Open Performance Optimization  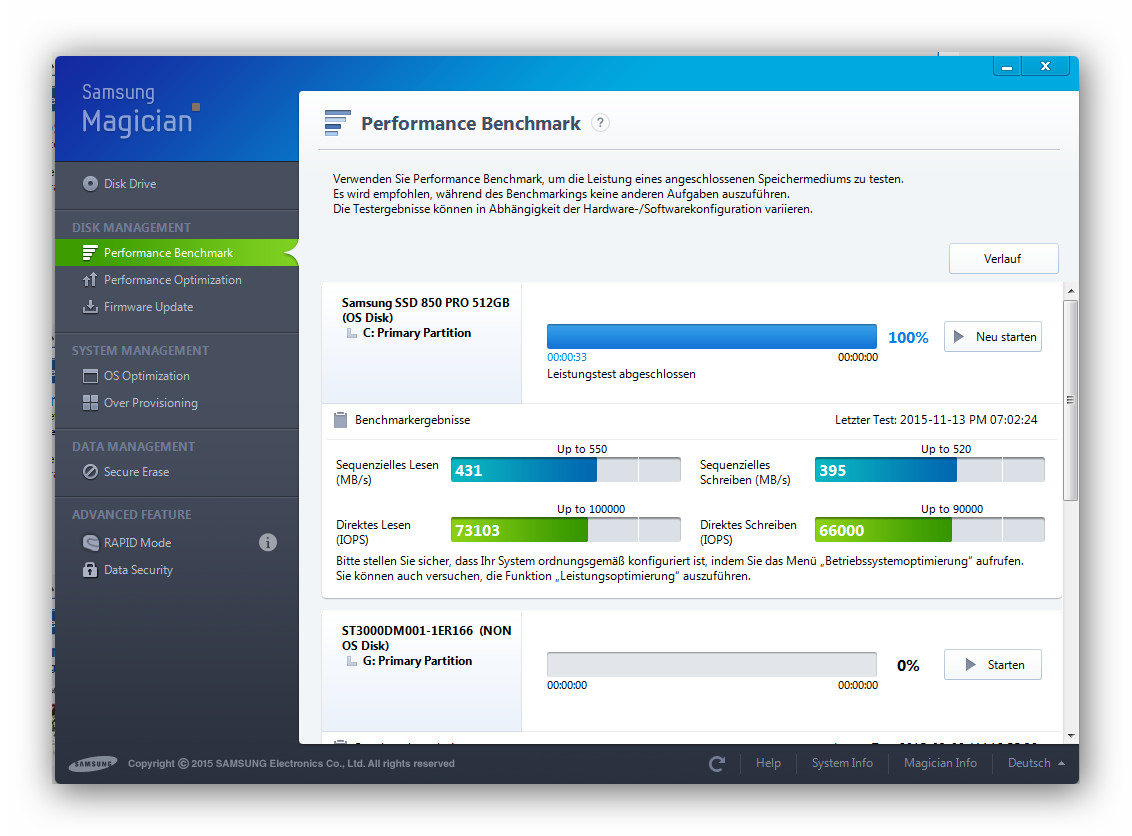click(x=173, y=279)
